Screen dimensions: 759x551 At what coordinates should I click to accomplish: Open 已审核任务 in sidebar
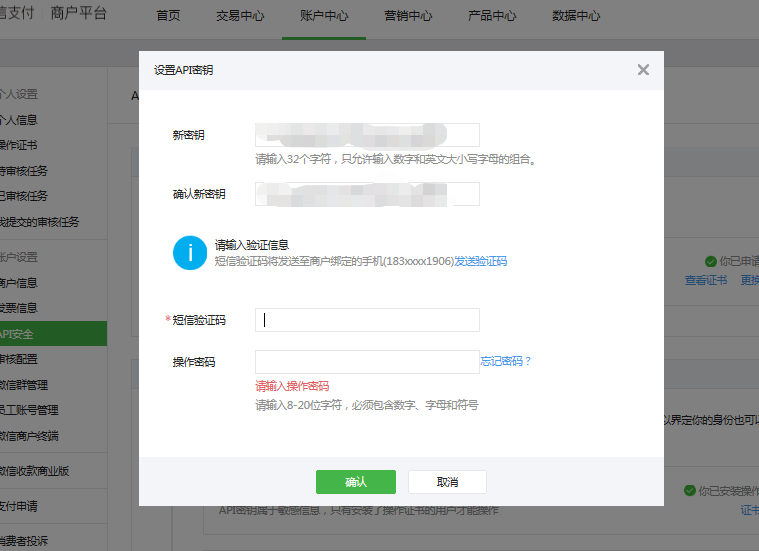(24, 196)
